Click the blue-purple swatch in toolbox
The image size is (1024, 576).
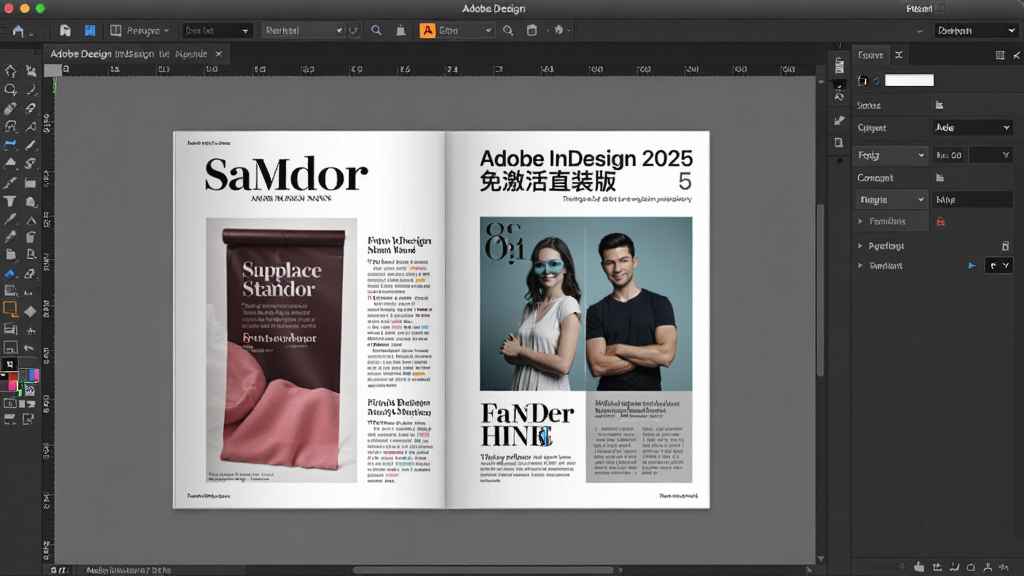[x=31, y=375]
